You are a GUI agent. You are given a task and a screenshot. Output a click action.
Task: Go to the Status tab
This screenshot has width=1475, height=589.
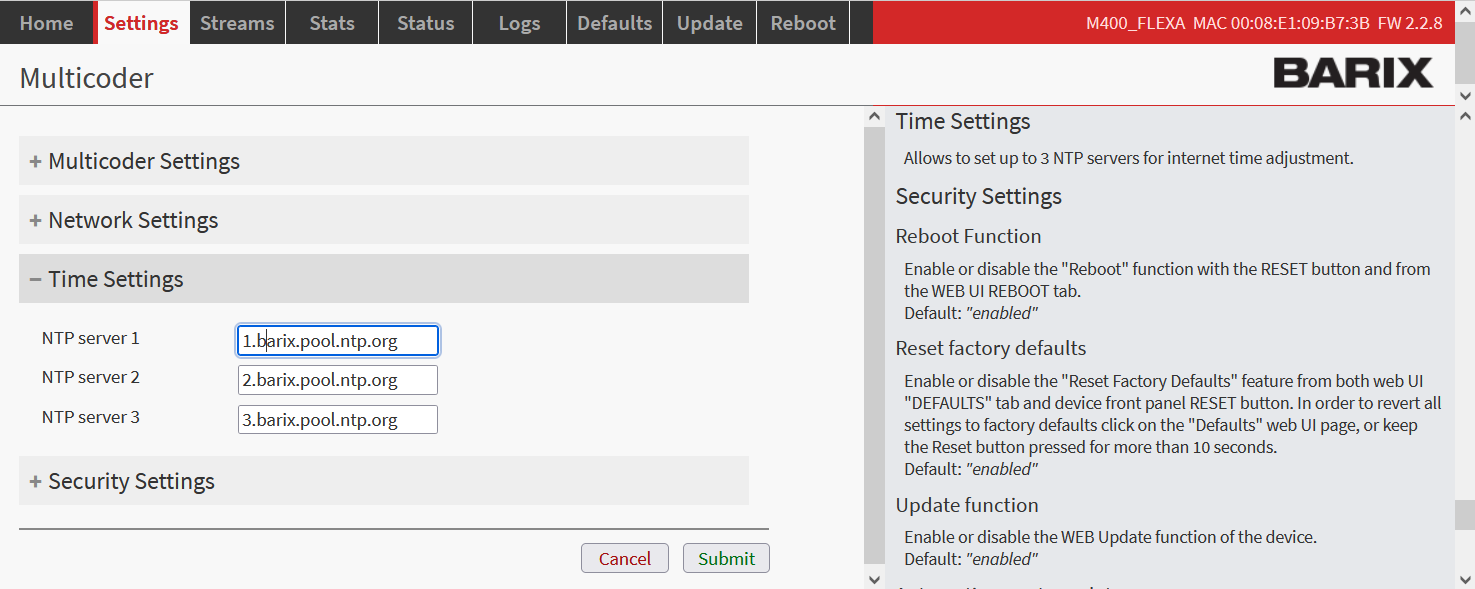(425, 23)
